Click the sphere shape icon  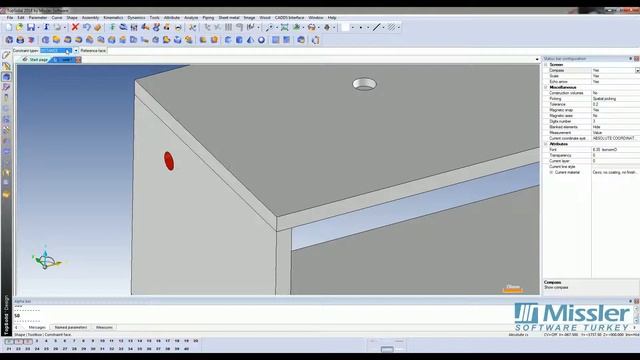(261, 40)
